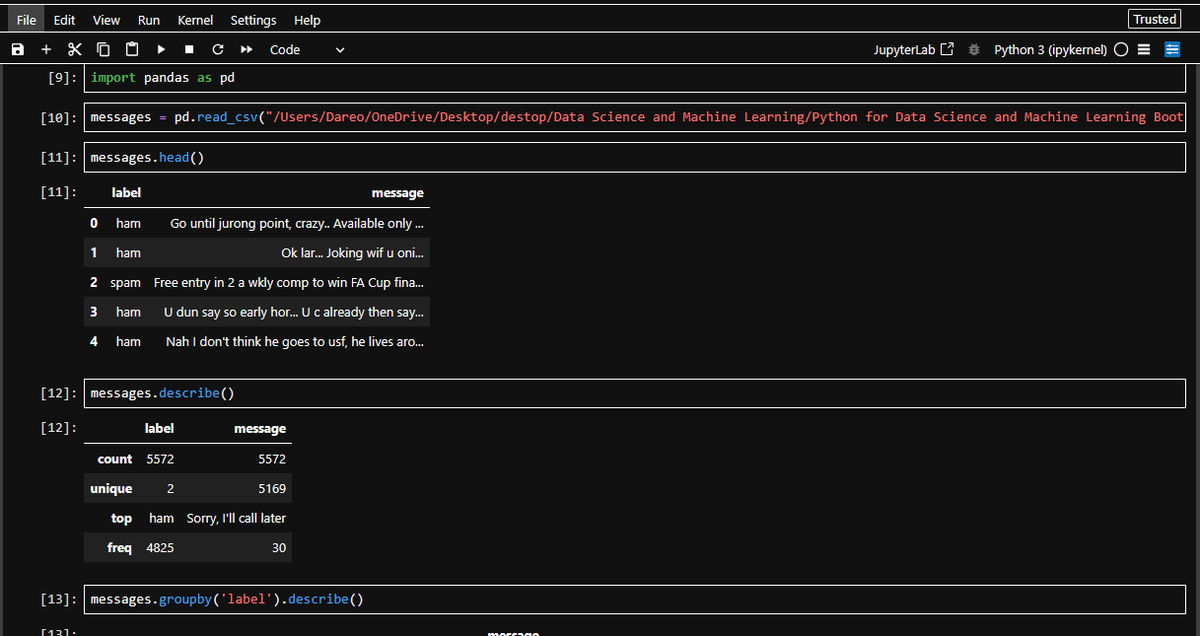Open the cell type dropdown showing Code
Image resolution: width=1200 pixels, height=636 pixels.
(306, 49)
